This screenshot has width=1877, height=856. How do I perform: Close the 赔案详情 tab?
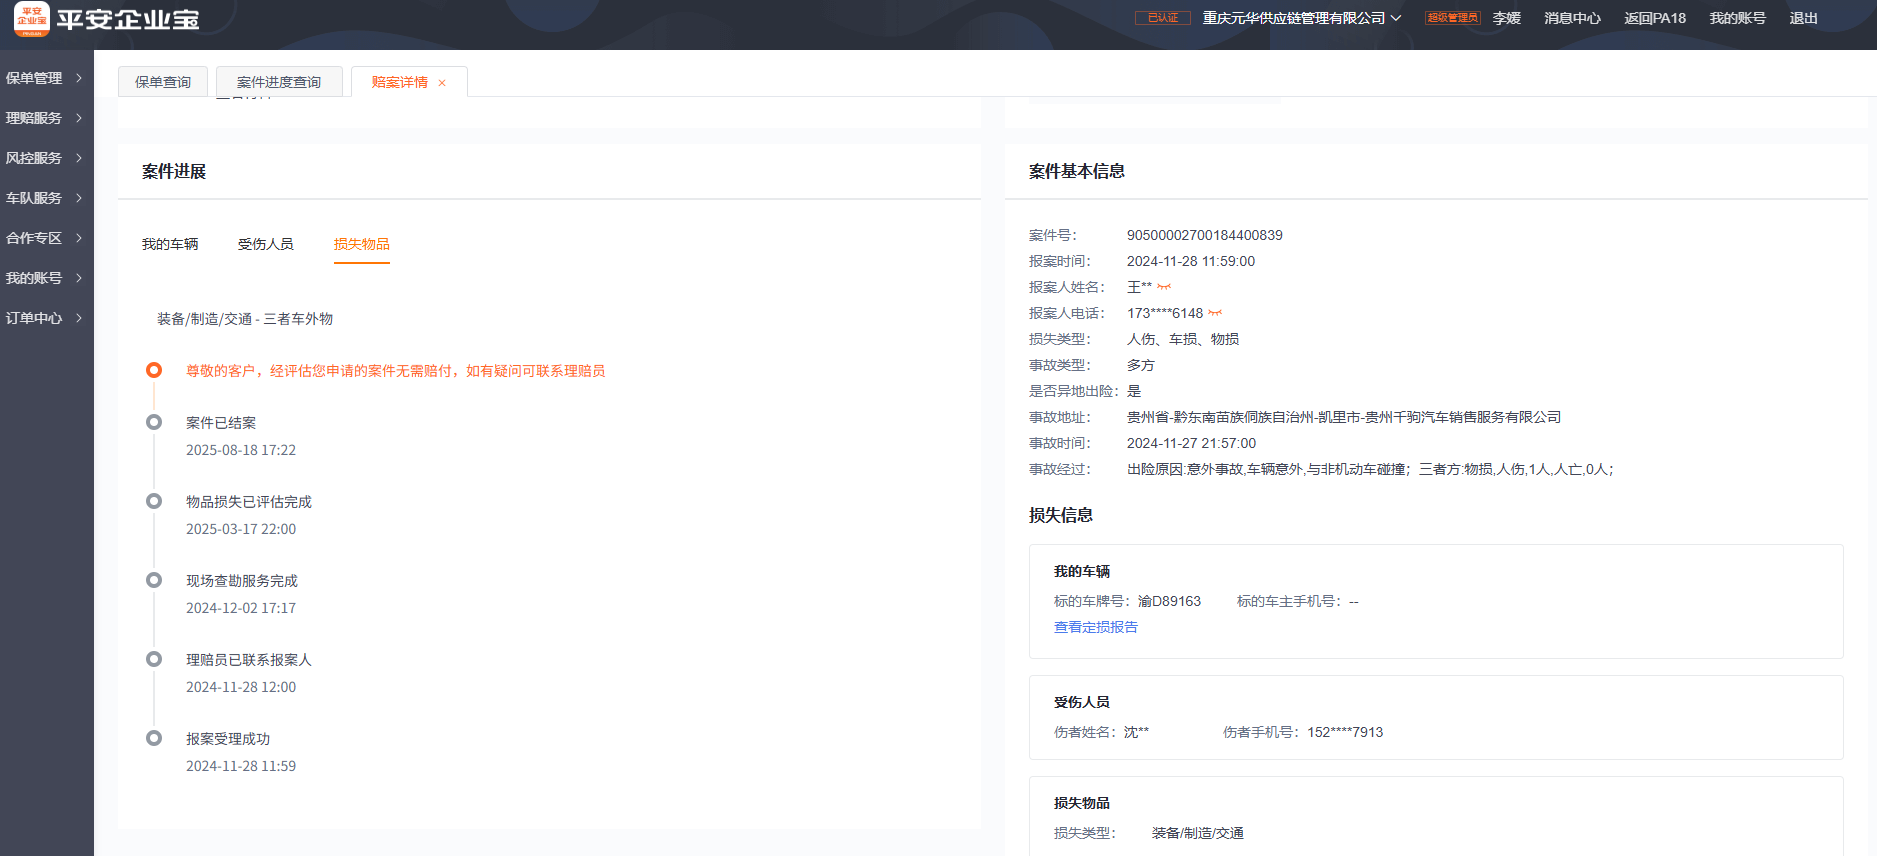point(442,83)
